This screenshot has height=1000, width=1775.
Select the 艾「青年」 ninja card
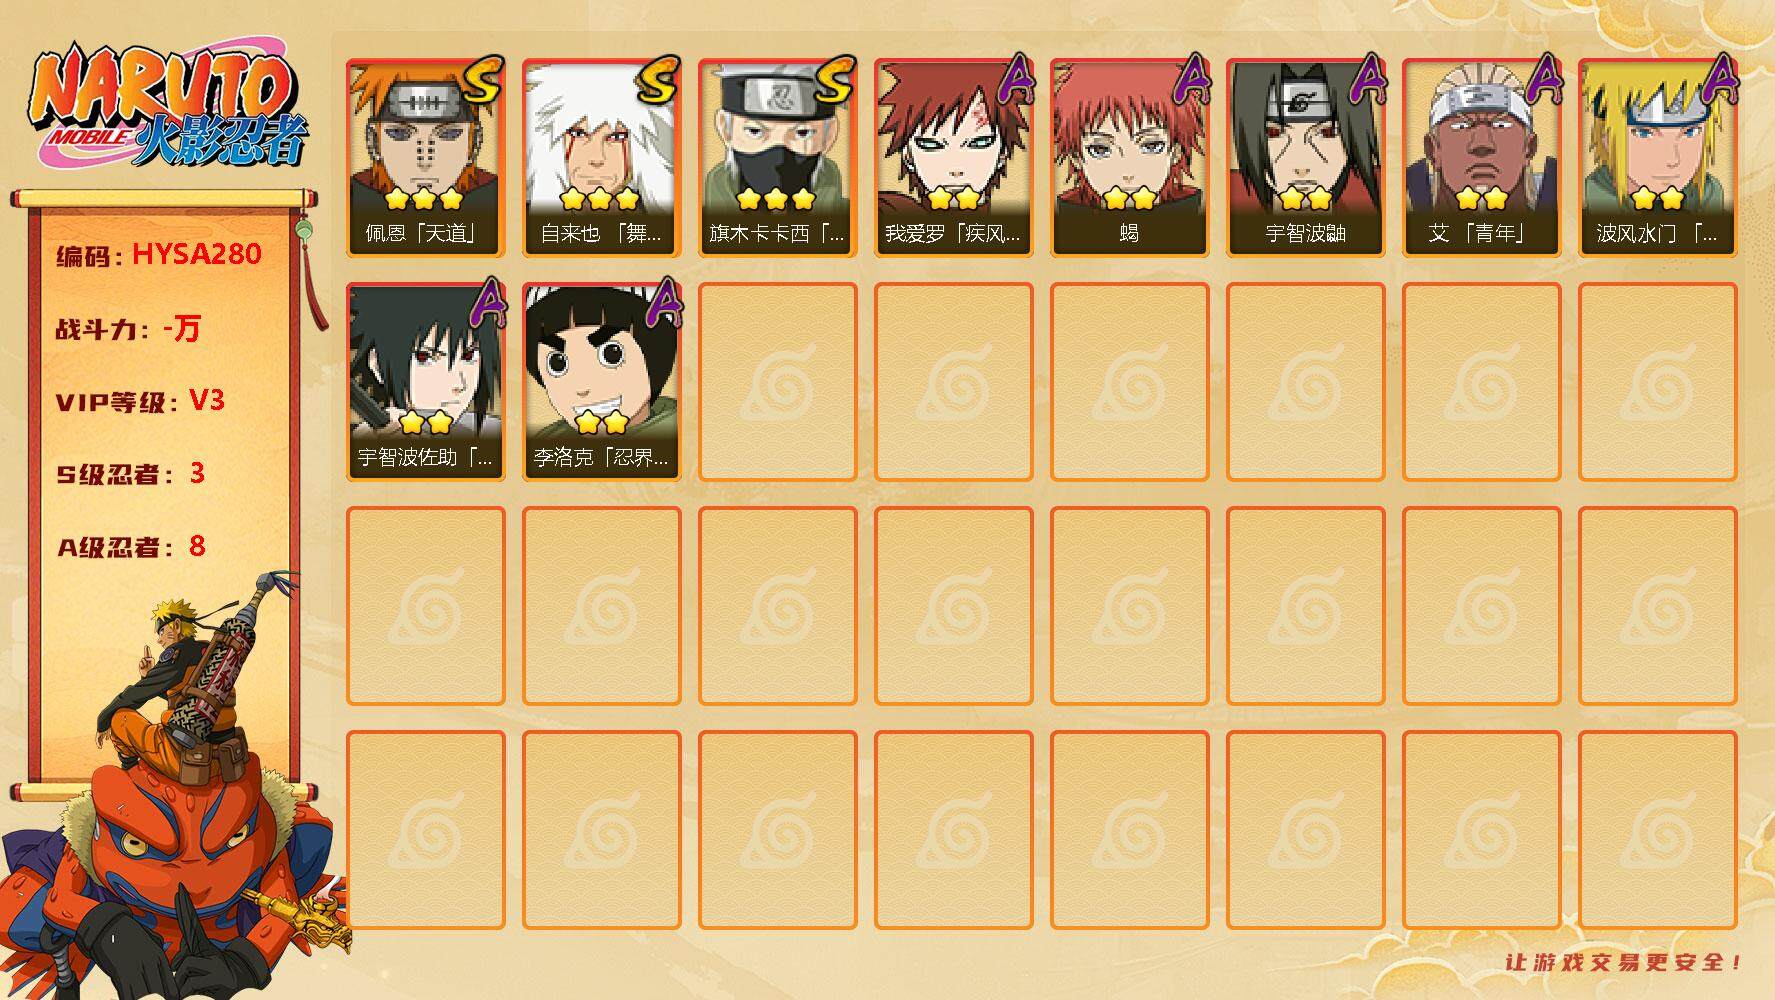tap(1481, 158)
